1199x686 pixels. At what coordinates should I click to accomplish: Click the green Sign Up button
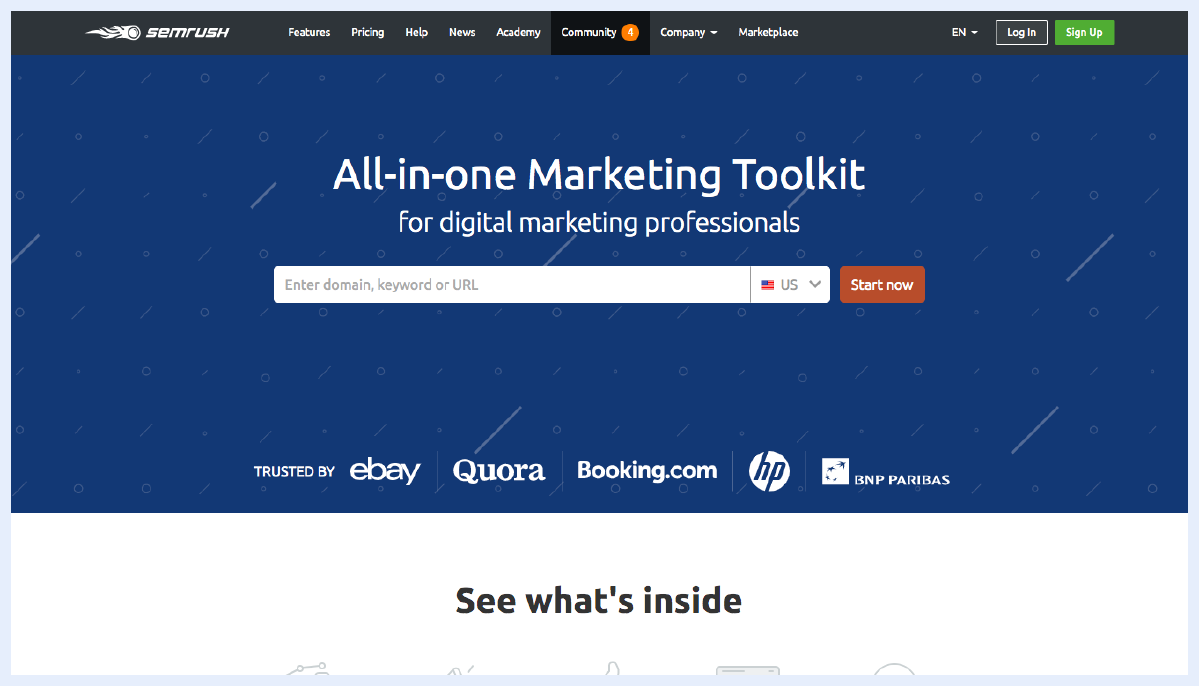pyautogui.click(x=1084, y=32)
